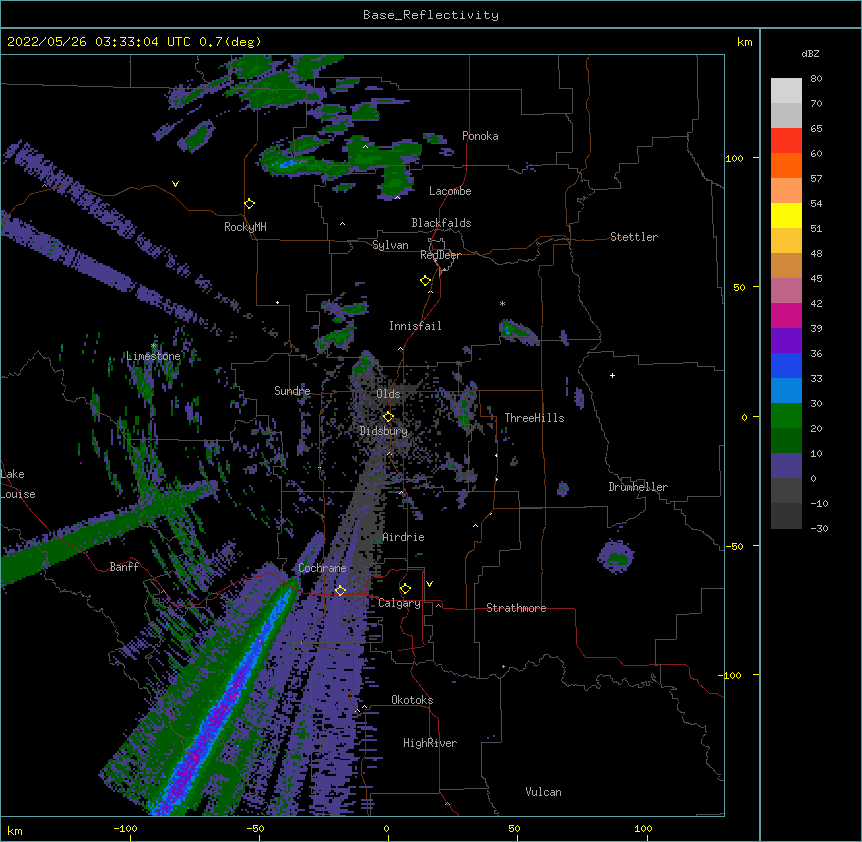The image size is (862, 842).
Task: Select the Ponoka label on the map
Action: [480, 136]
